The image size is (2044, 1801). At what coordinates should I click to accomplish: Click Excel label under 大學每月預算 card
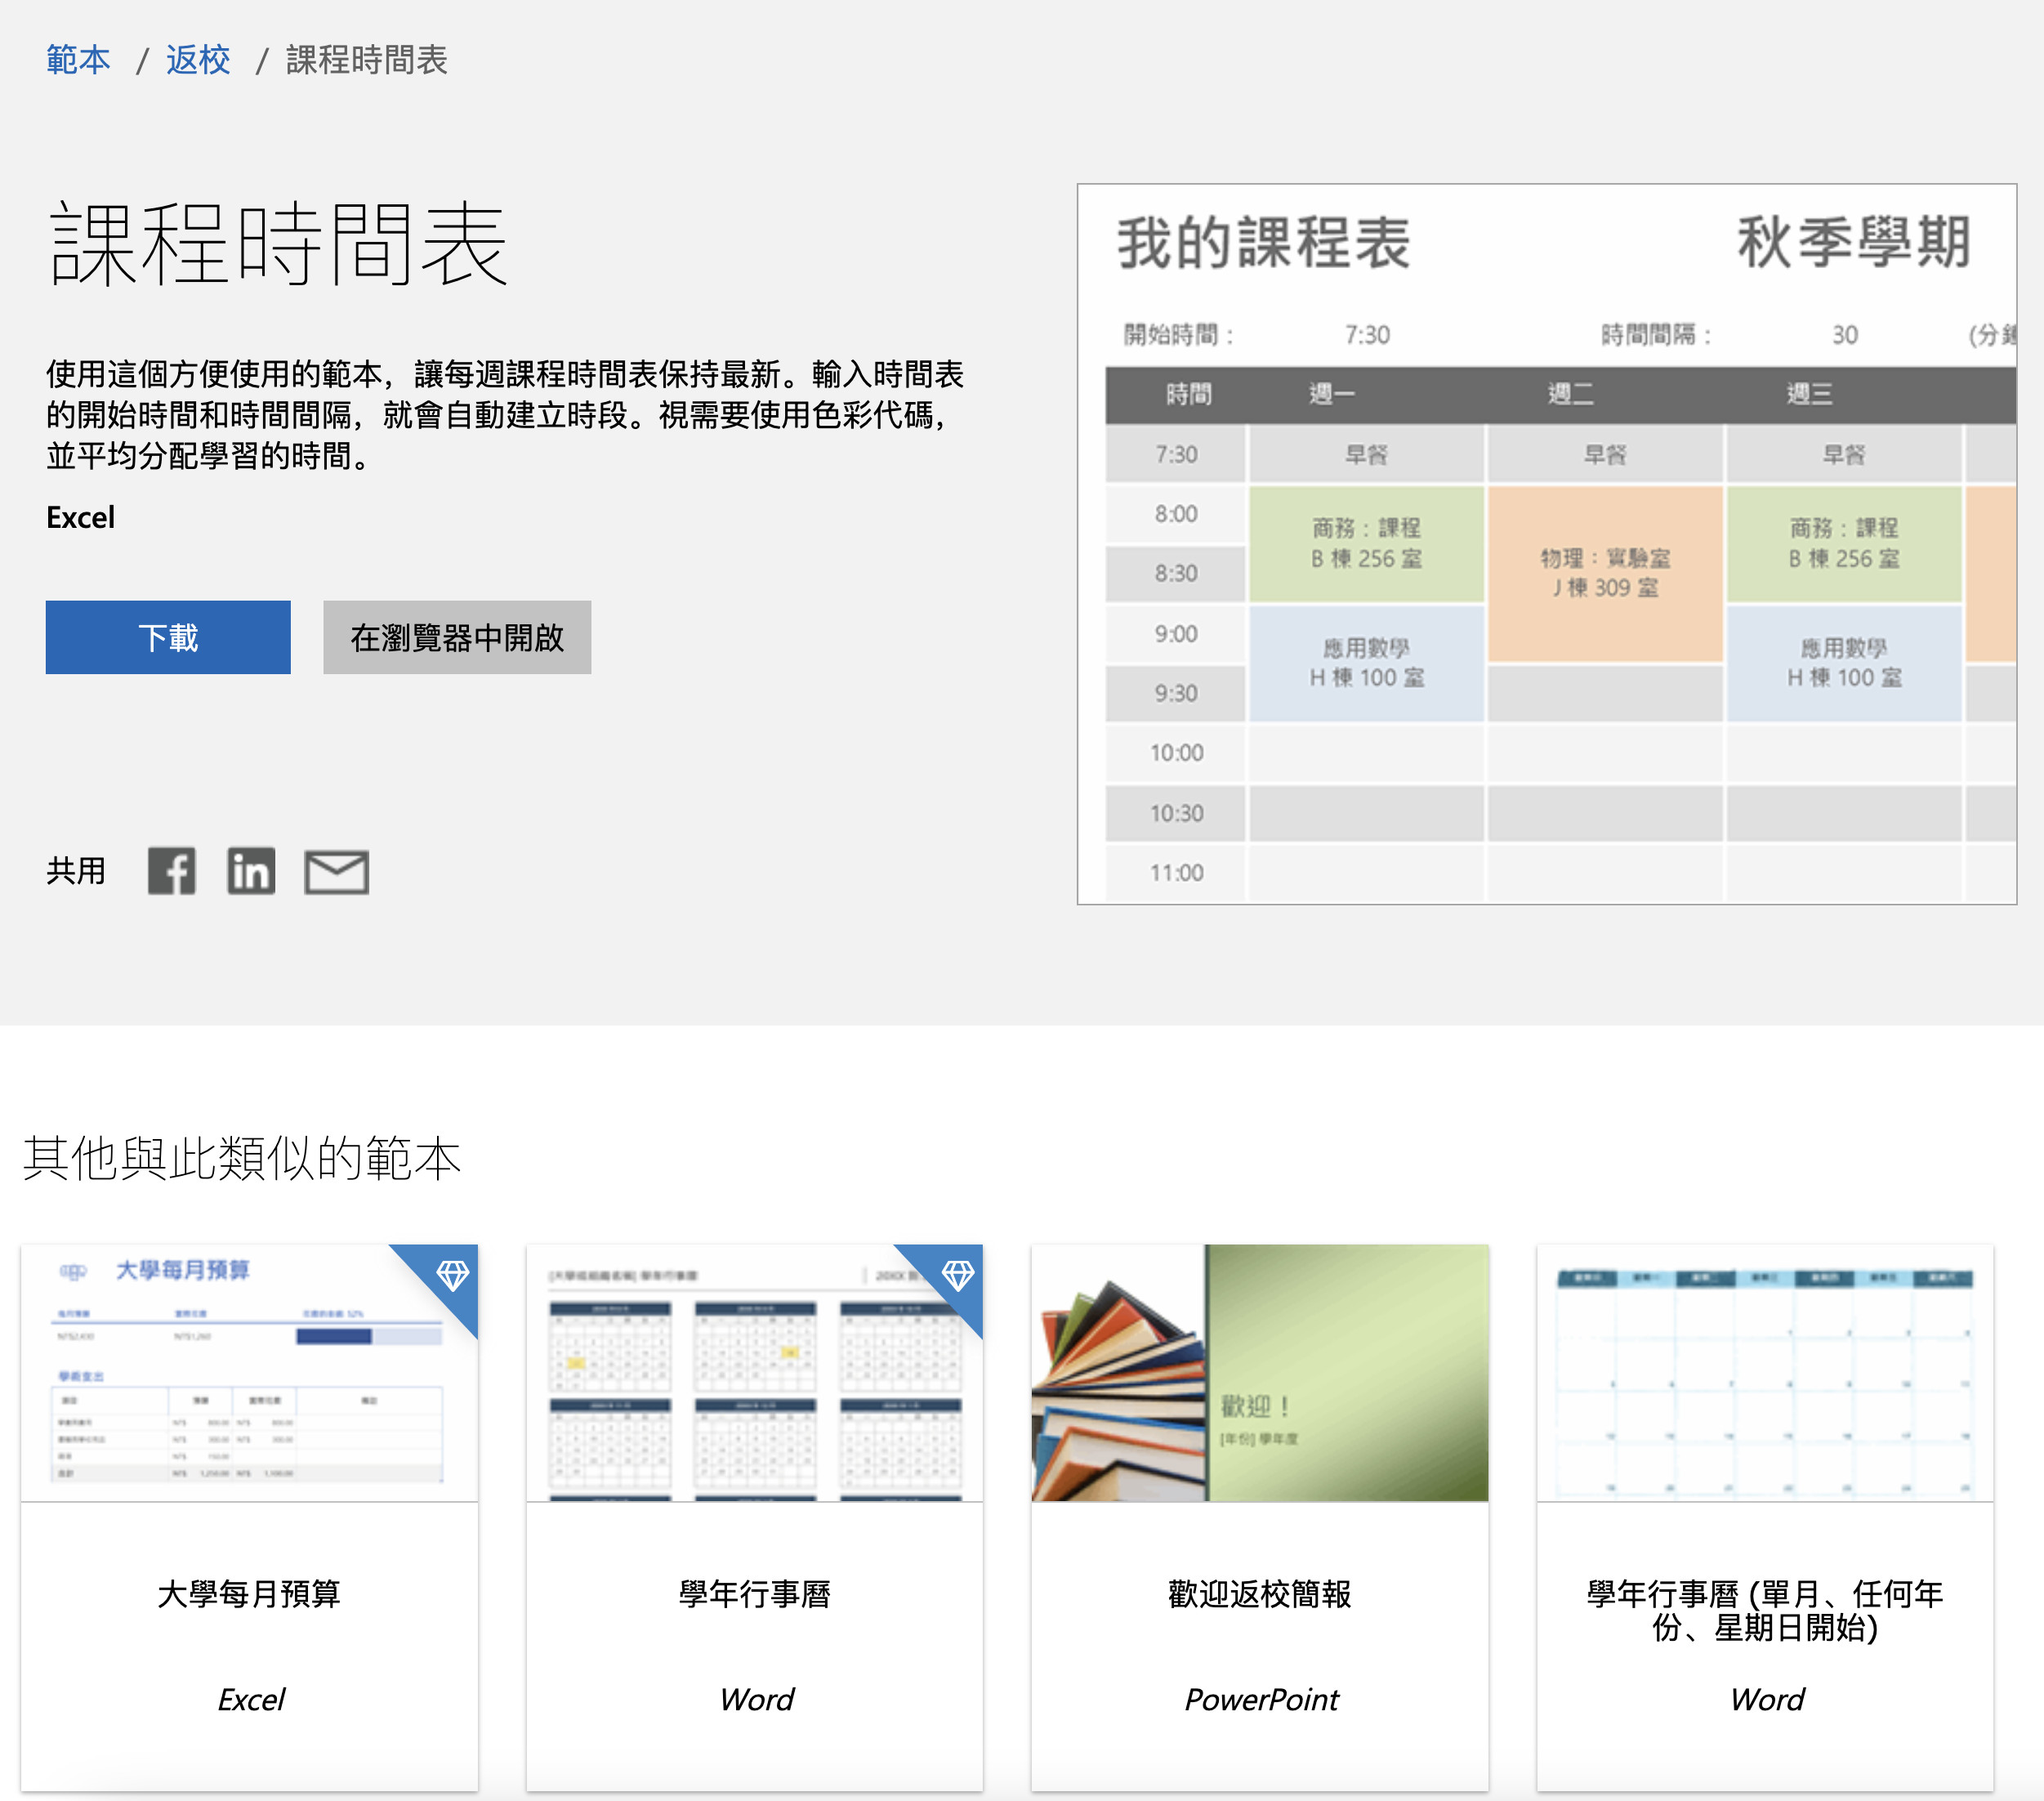tap(251, 1699)
